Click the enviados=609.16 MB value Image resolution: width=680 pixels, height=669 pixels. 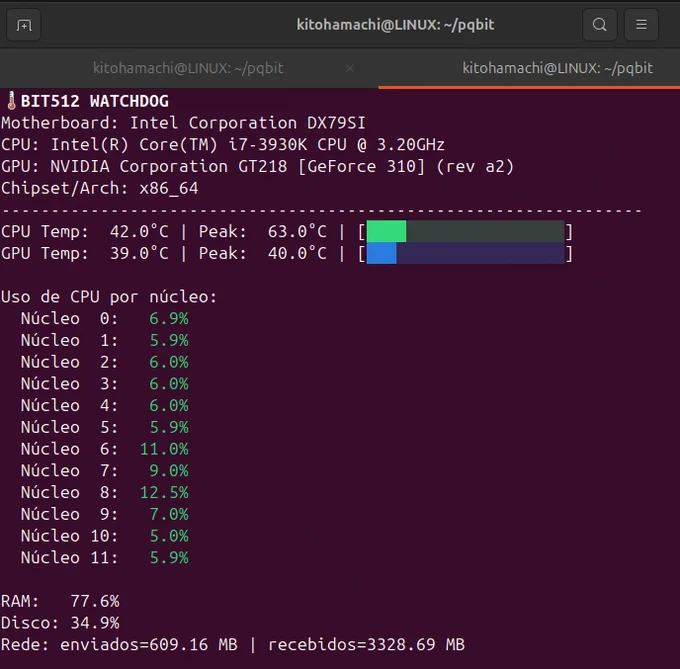[149, 645]
